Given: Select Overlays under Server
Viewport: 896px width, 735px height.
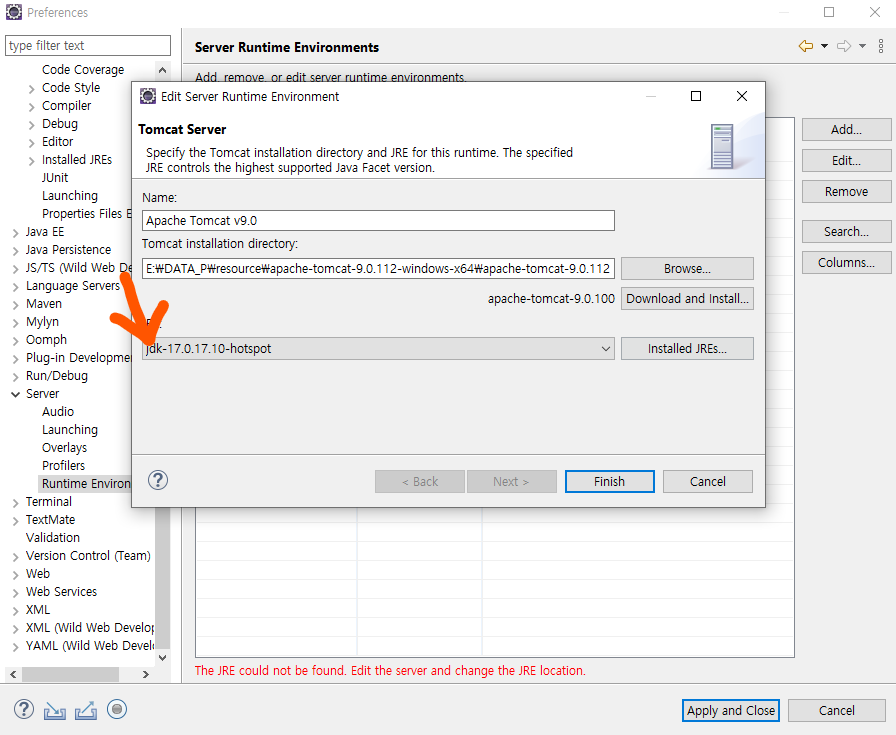Looking at the screenshot, I should [x=64, y=448].
